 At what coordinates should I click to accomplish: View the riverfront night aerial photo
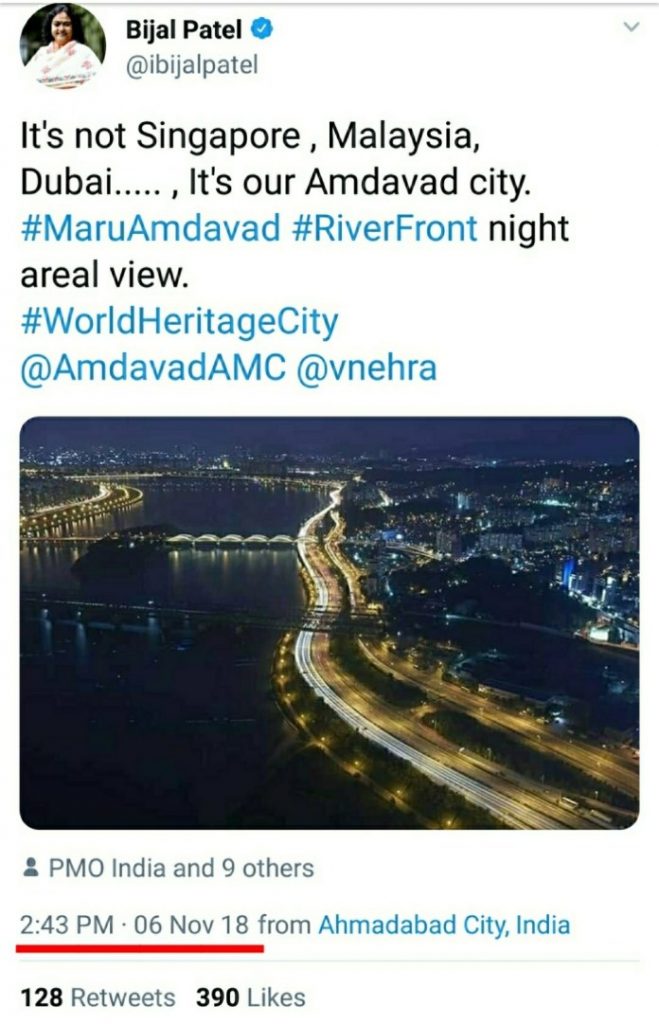[x=329, y=623]
